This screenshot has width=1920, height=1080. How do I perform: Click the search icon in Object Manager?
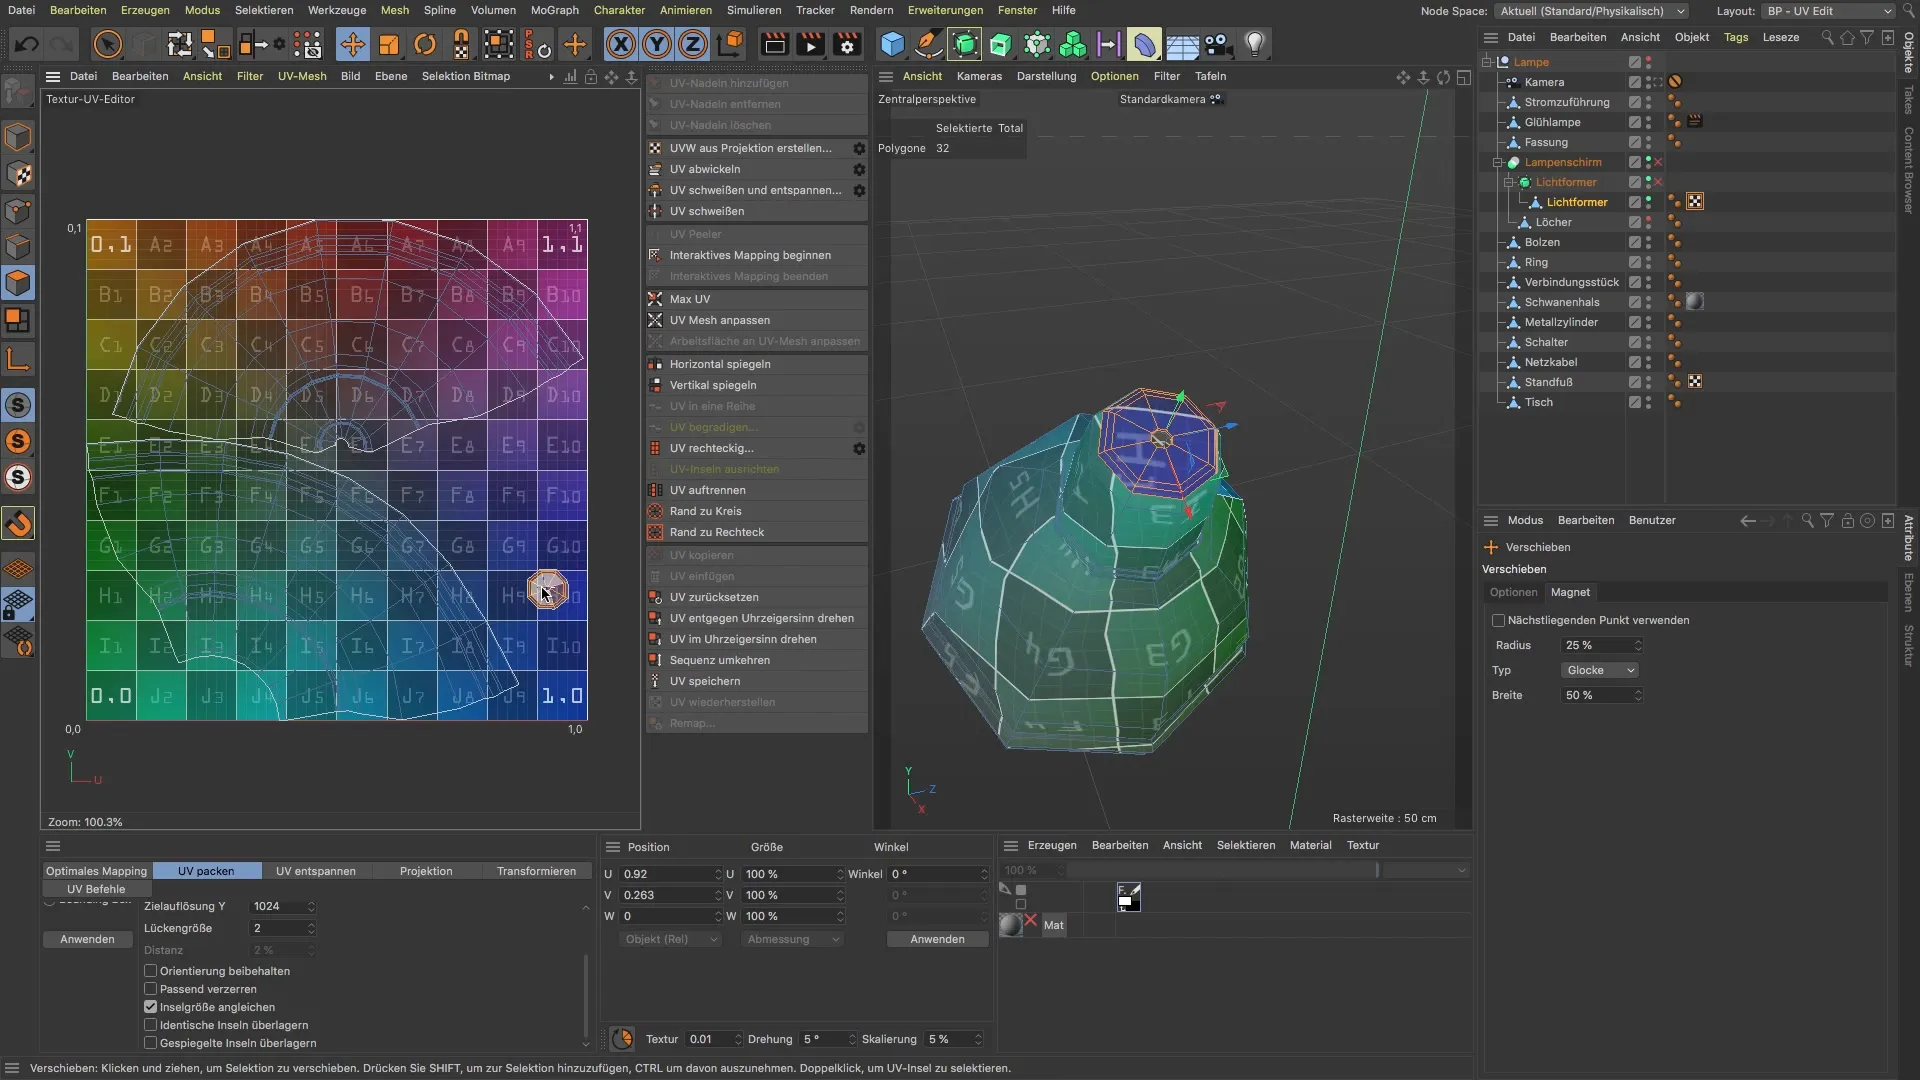coord(1827,38)
